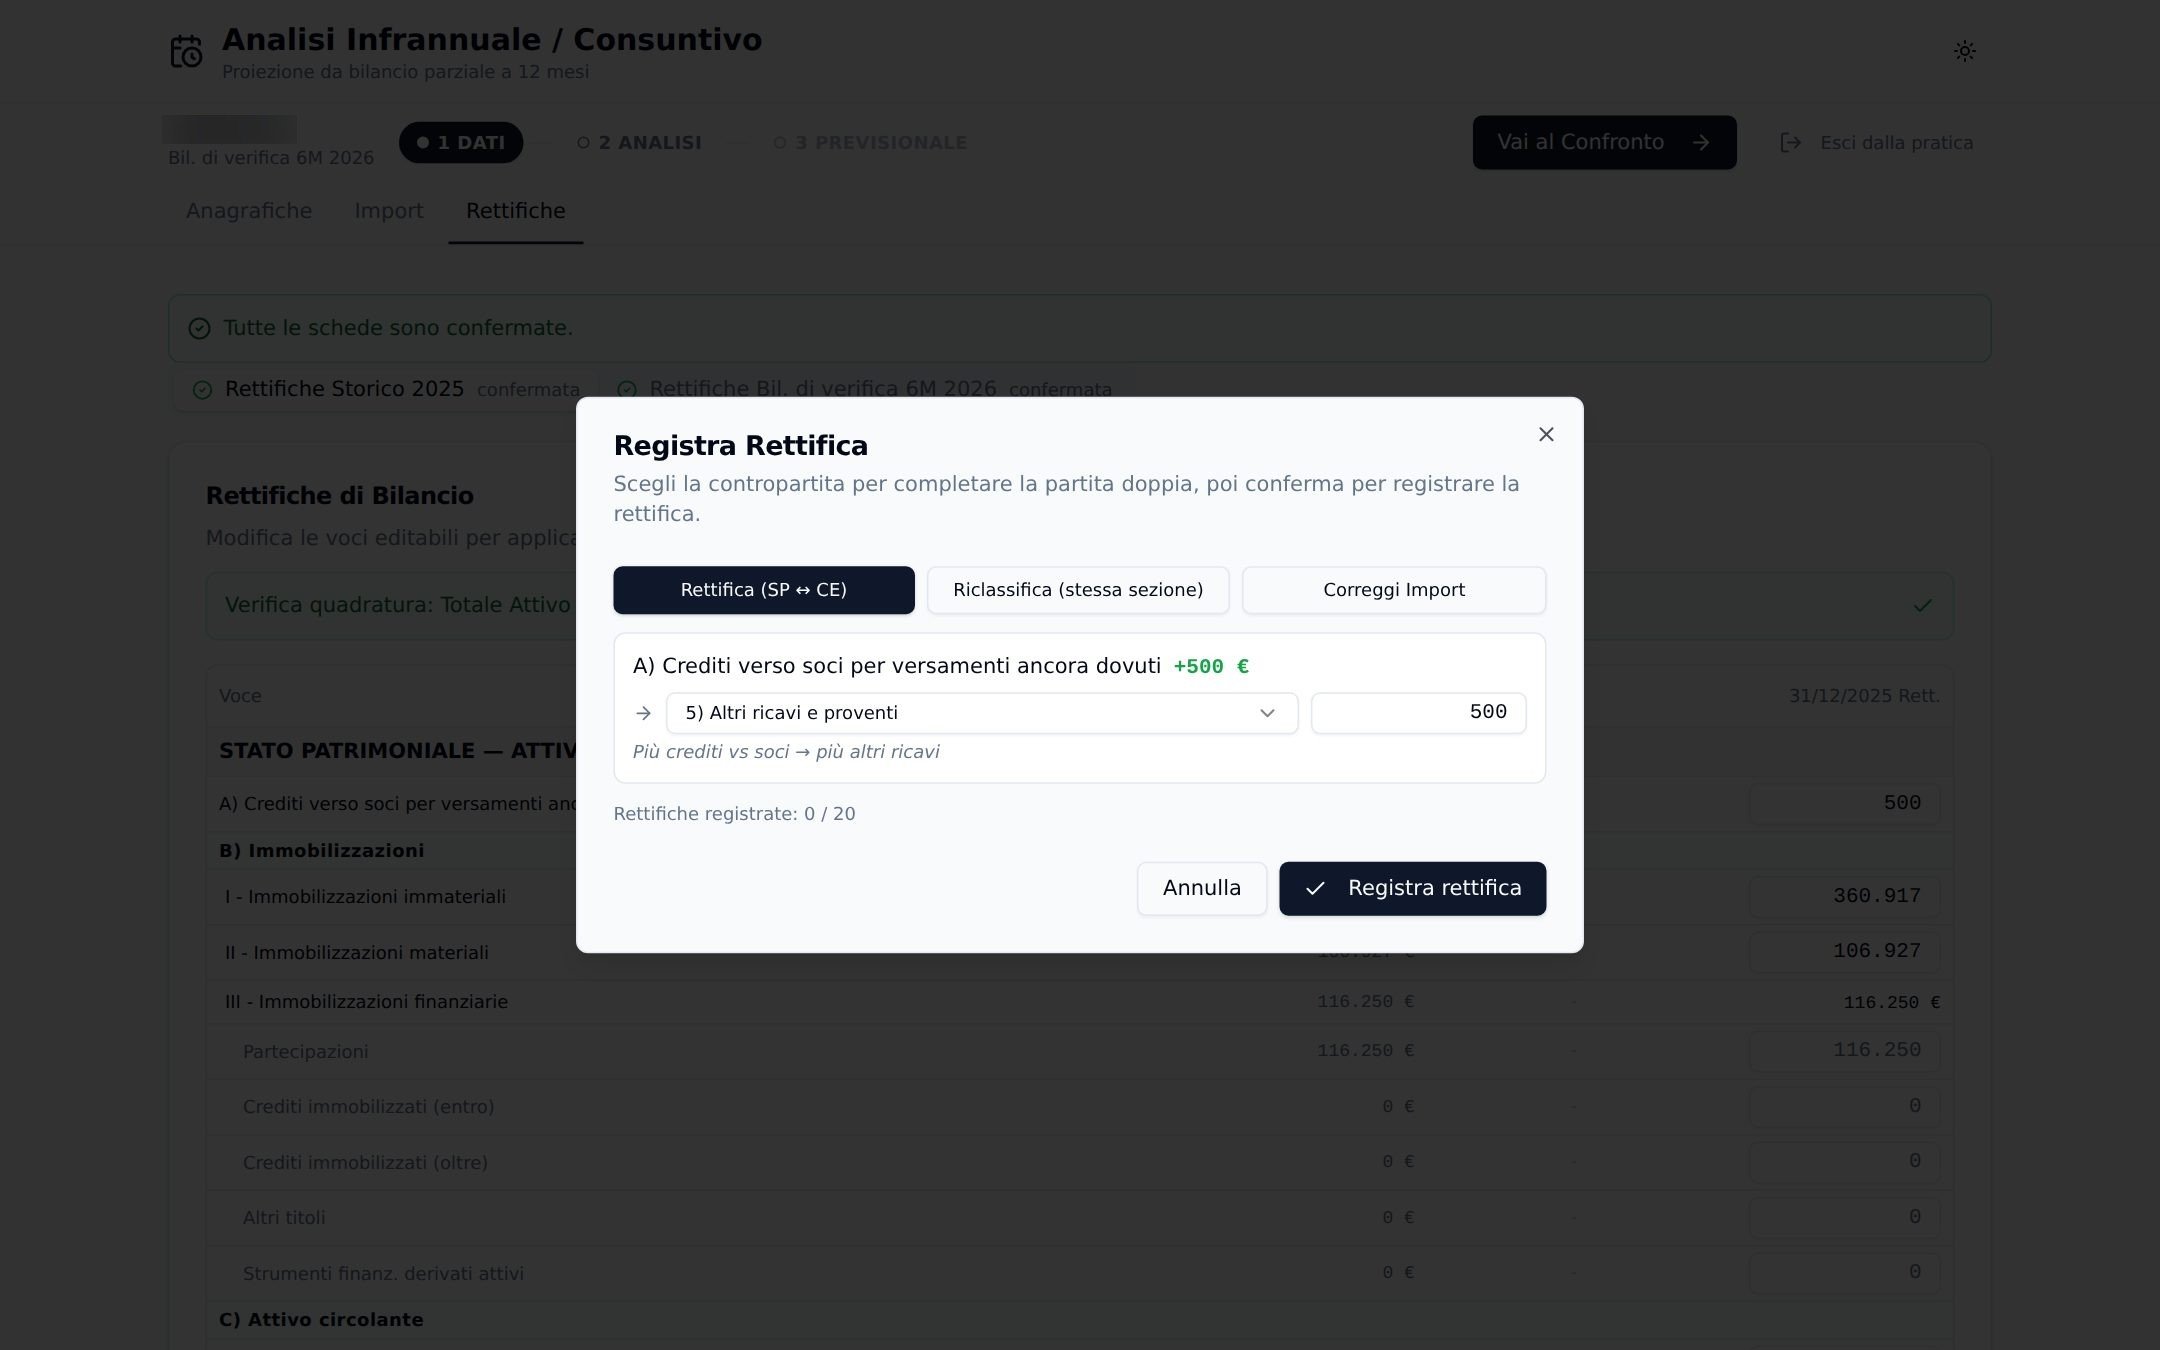
Task: Switch to the Anagrafiche tab
Action: pos(249,211)
